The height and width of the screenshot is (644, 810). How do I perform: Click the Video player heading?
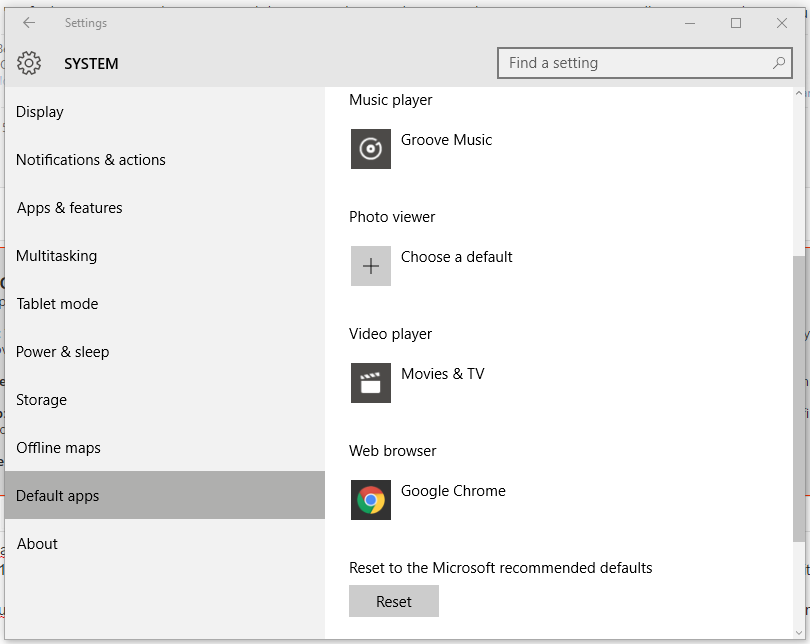pyautogui.click(x=391, y=334)
